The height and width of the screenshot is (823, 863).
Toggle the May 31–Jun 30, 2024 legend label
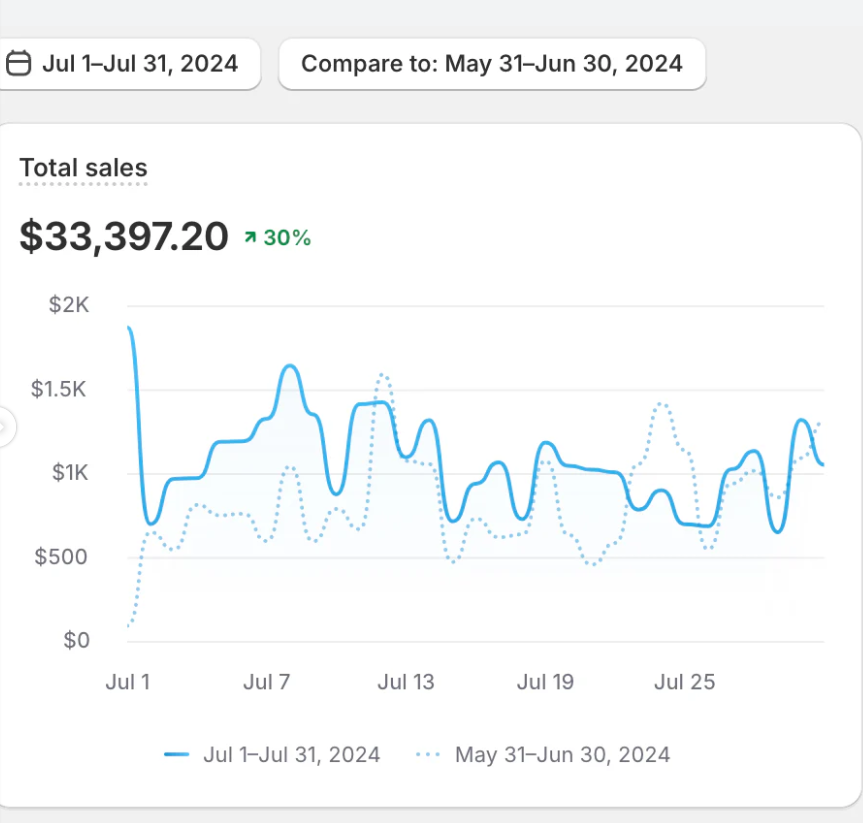coord(562,754)
